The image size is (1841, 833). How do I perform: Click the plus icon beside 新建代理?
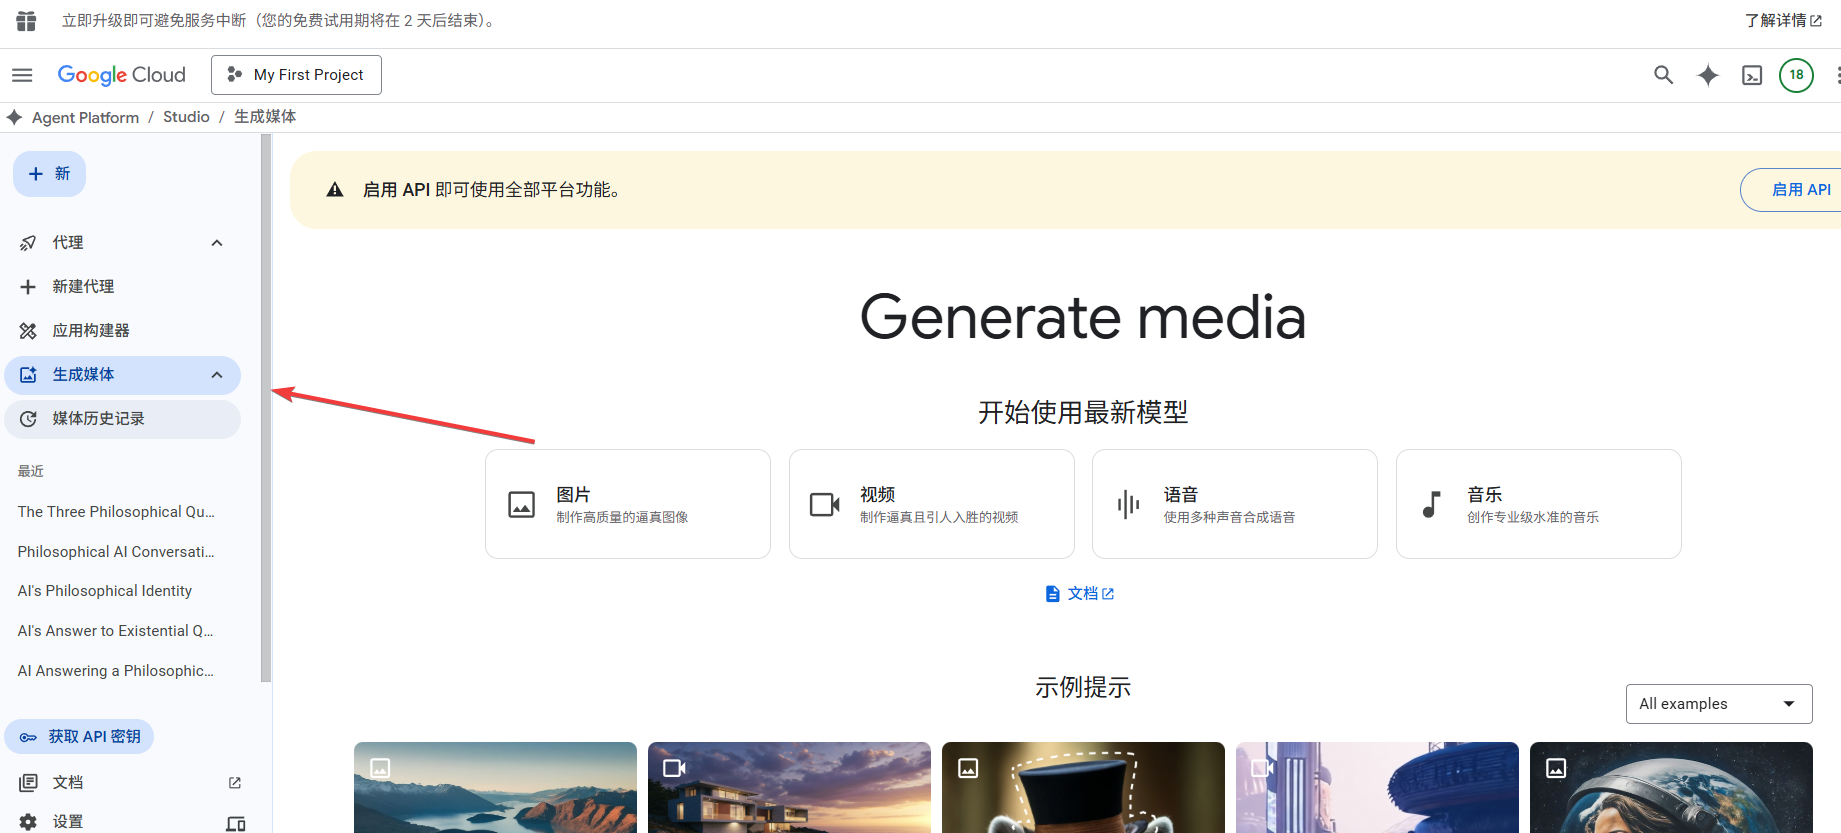pyautogui.click(x=28, y=287)
